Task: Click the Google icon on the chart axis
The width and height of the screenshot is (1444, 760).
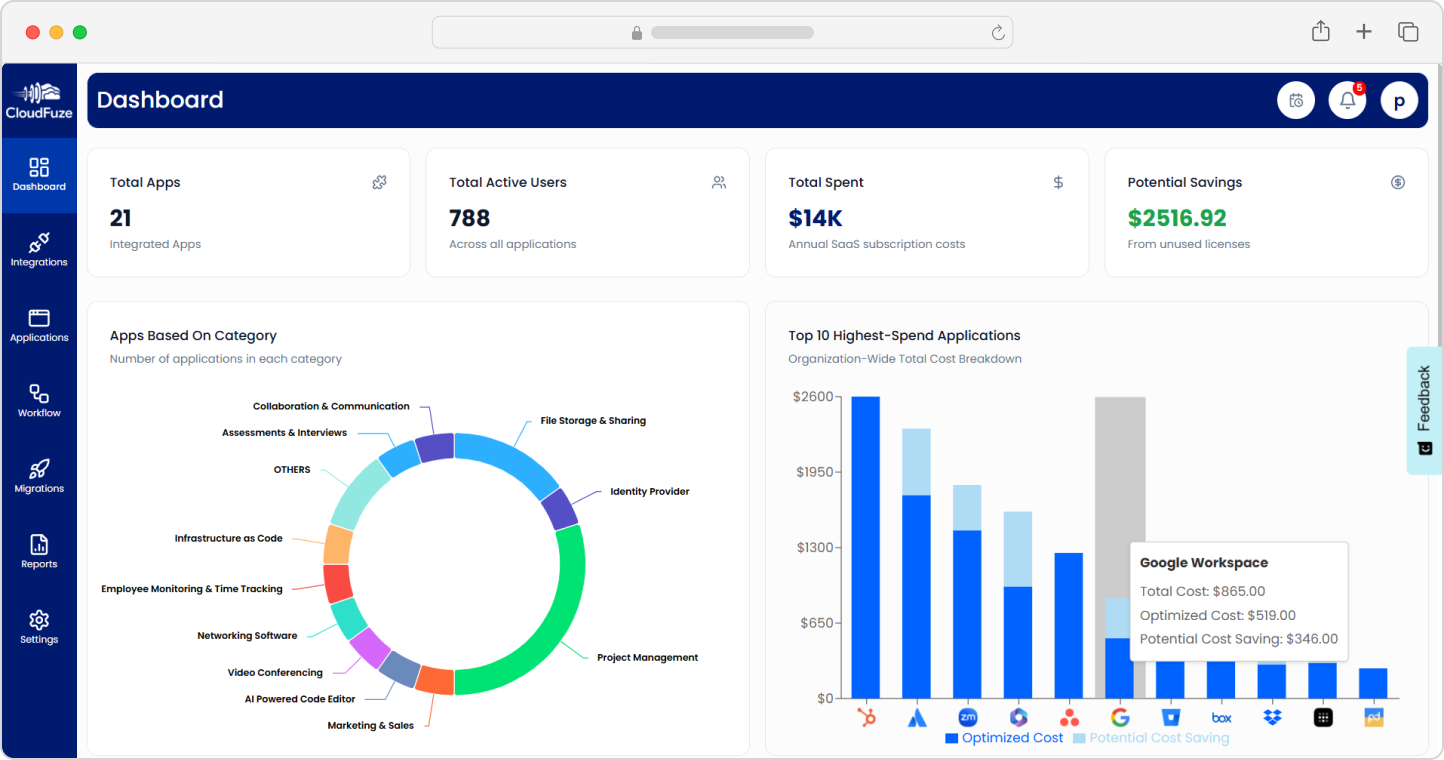Action: click(x=1120, y=717)
